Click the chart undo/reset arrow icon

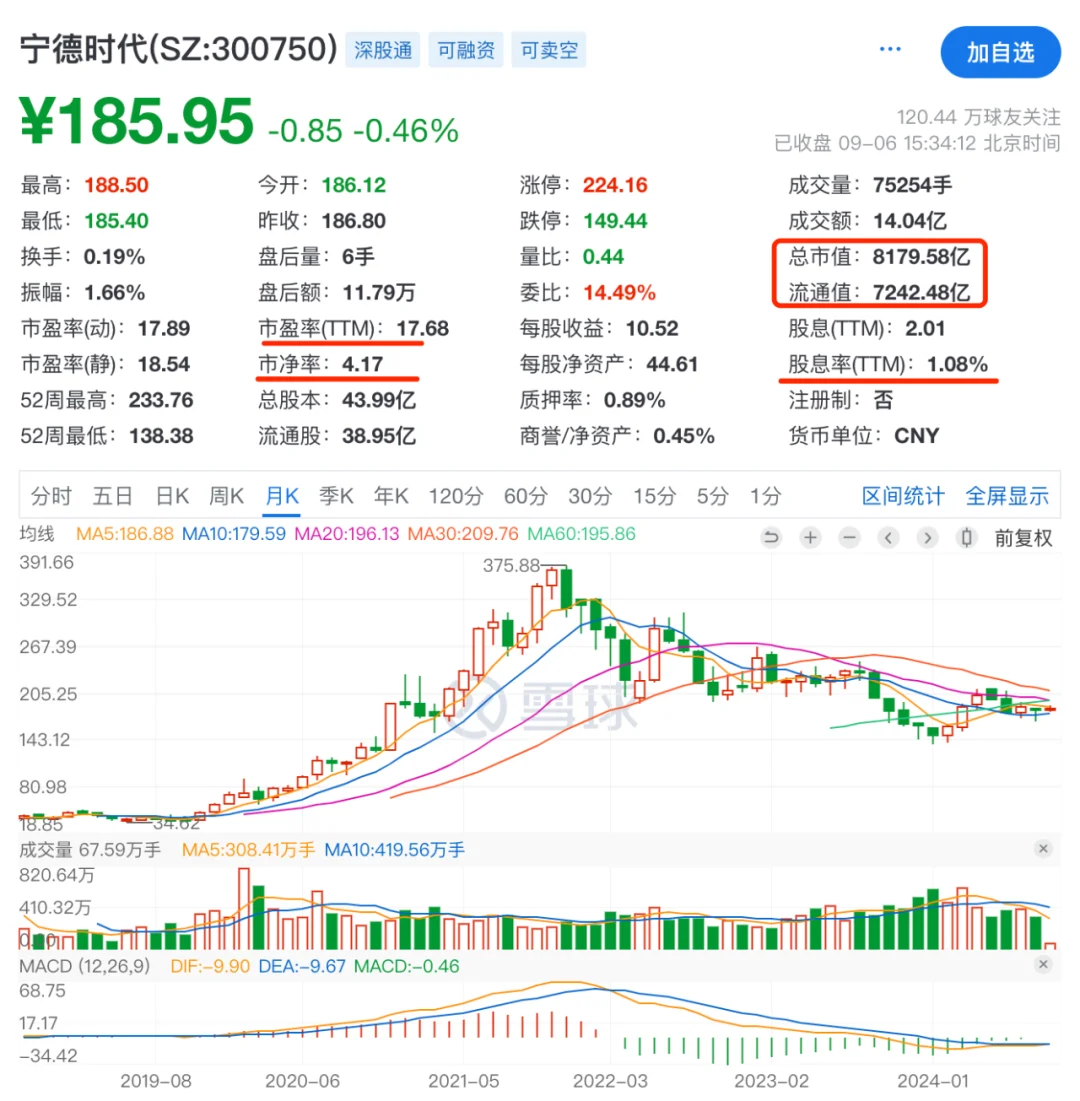click(x=771, y=538)
